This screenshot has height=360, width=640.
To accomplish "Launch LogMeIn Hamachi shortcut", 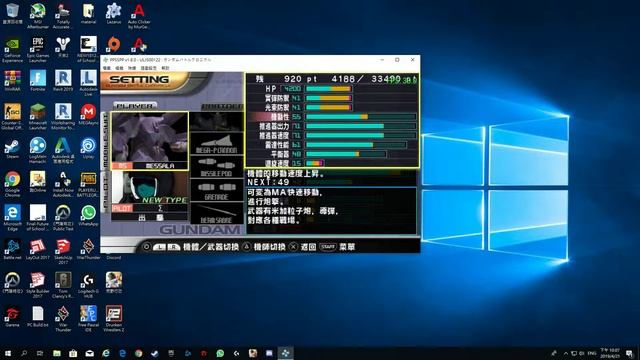I will (38, 150).
